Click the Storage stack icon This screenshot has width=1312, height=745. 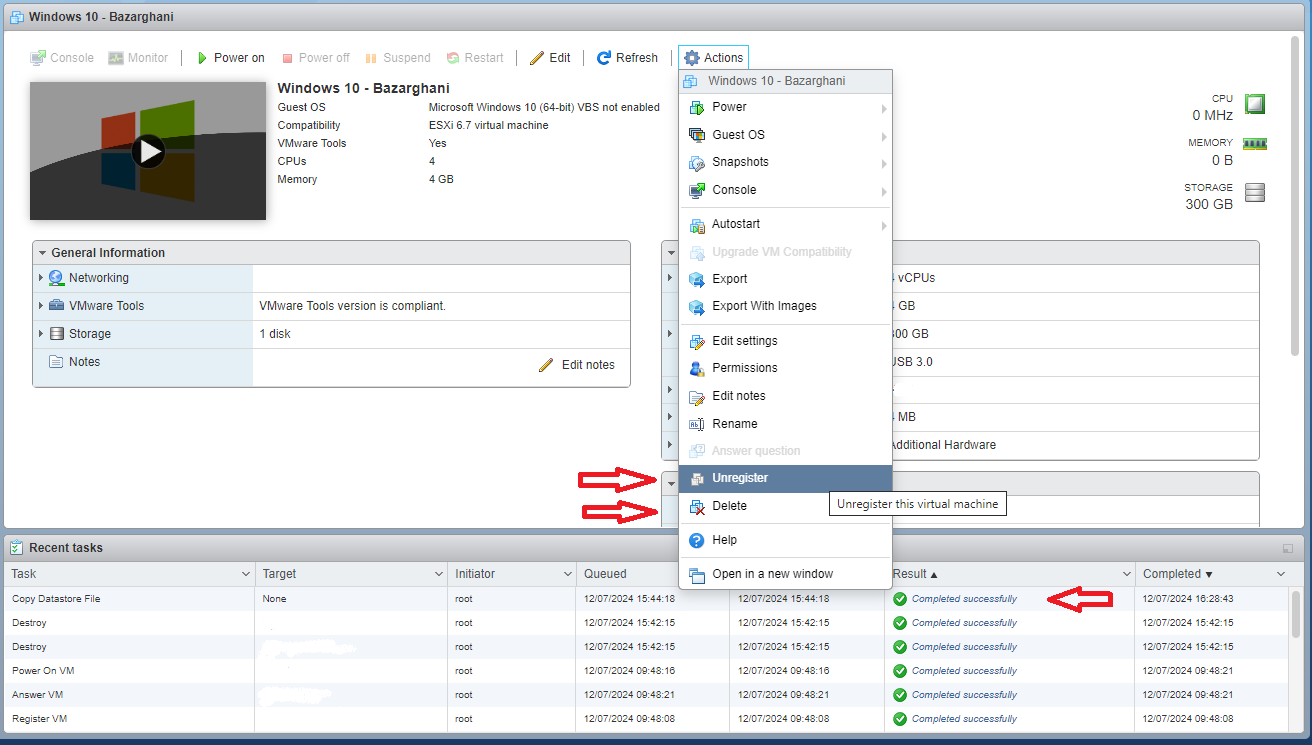1255,192
